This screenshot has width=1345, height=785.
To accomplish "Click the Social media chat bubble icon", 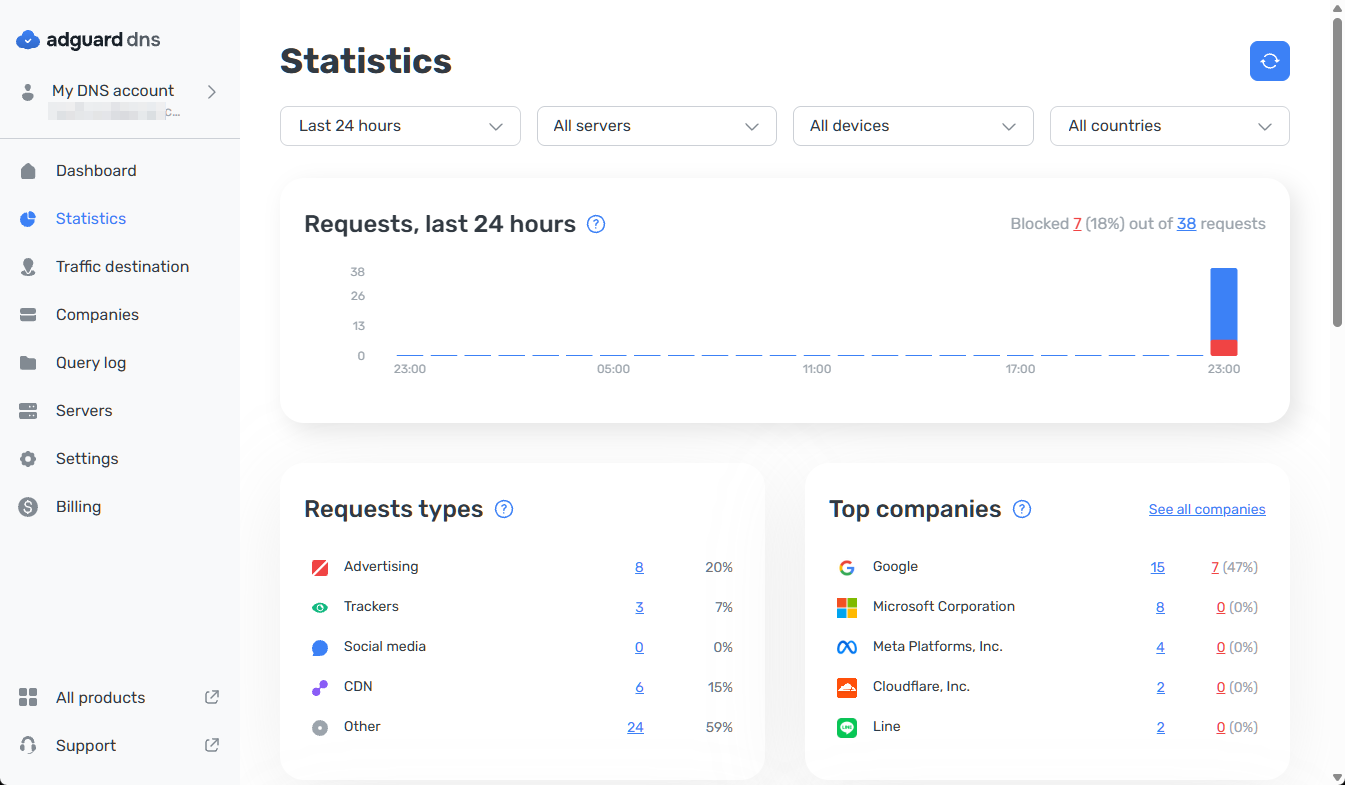I will click(320, 647).
